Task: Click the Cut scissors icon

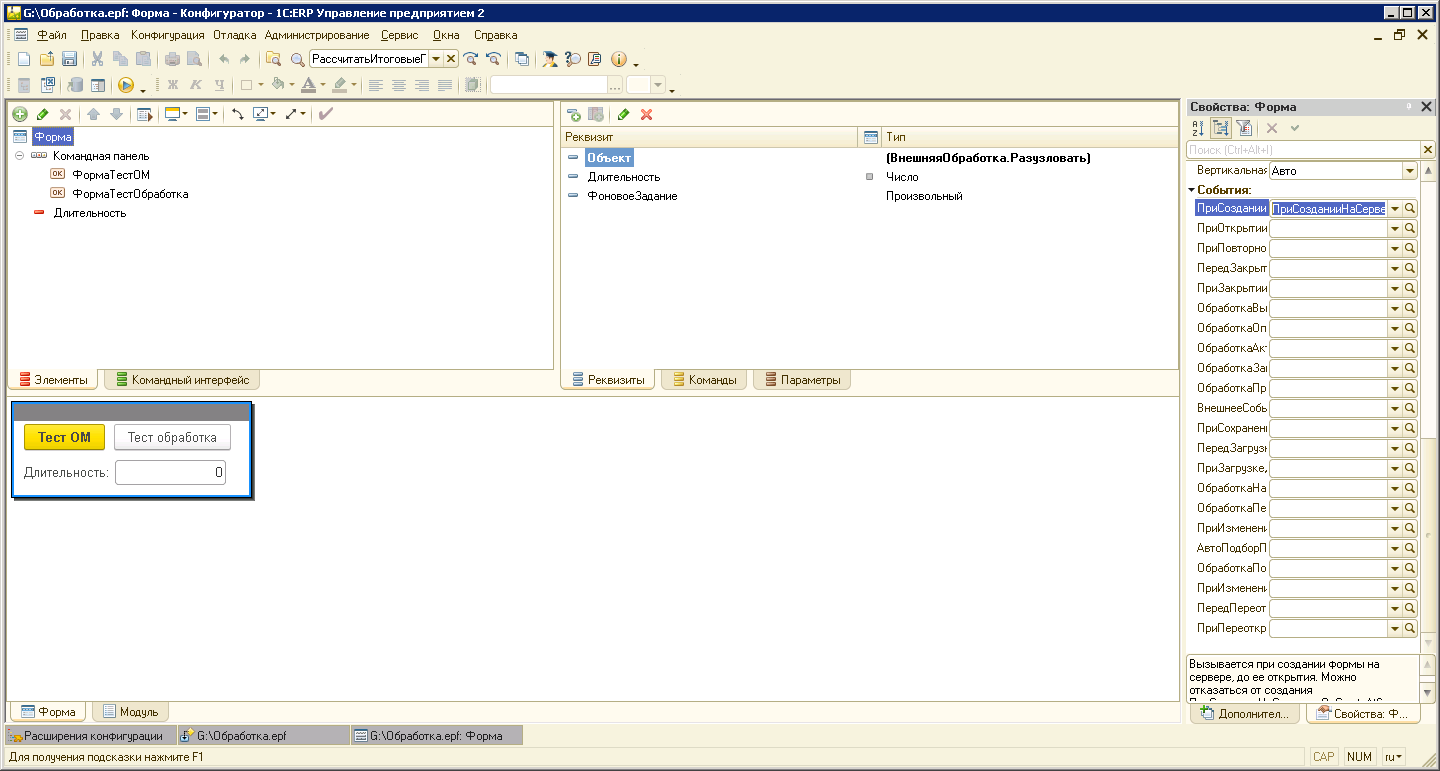Action: 98,59
